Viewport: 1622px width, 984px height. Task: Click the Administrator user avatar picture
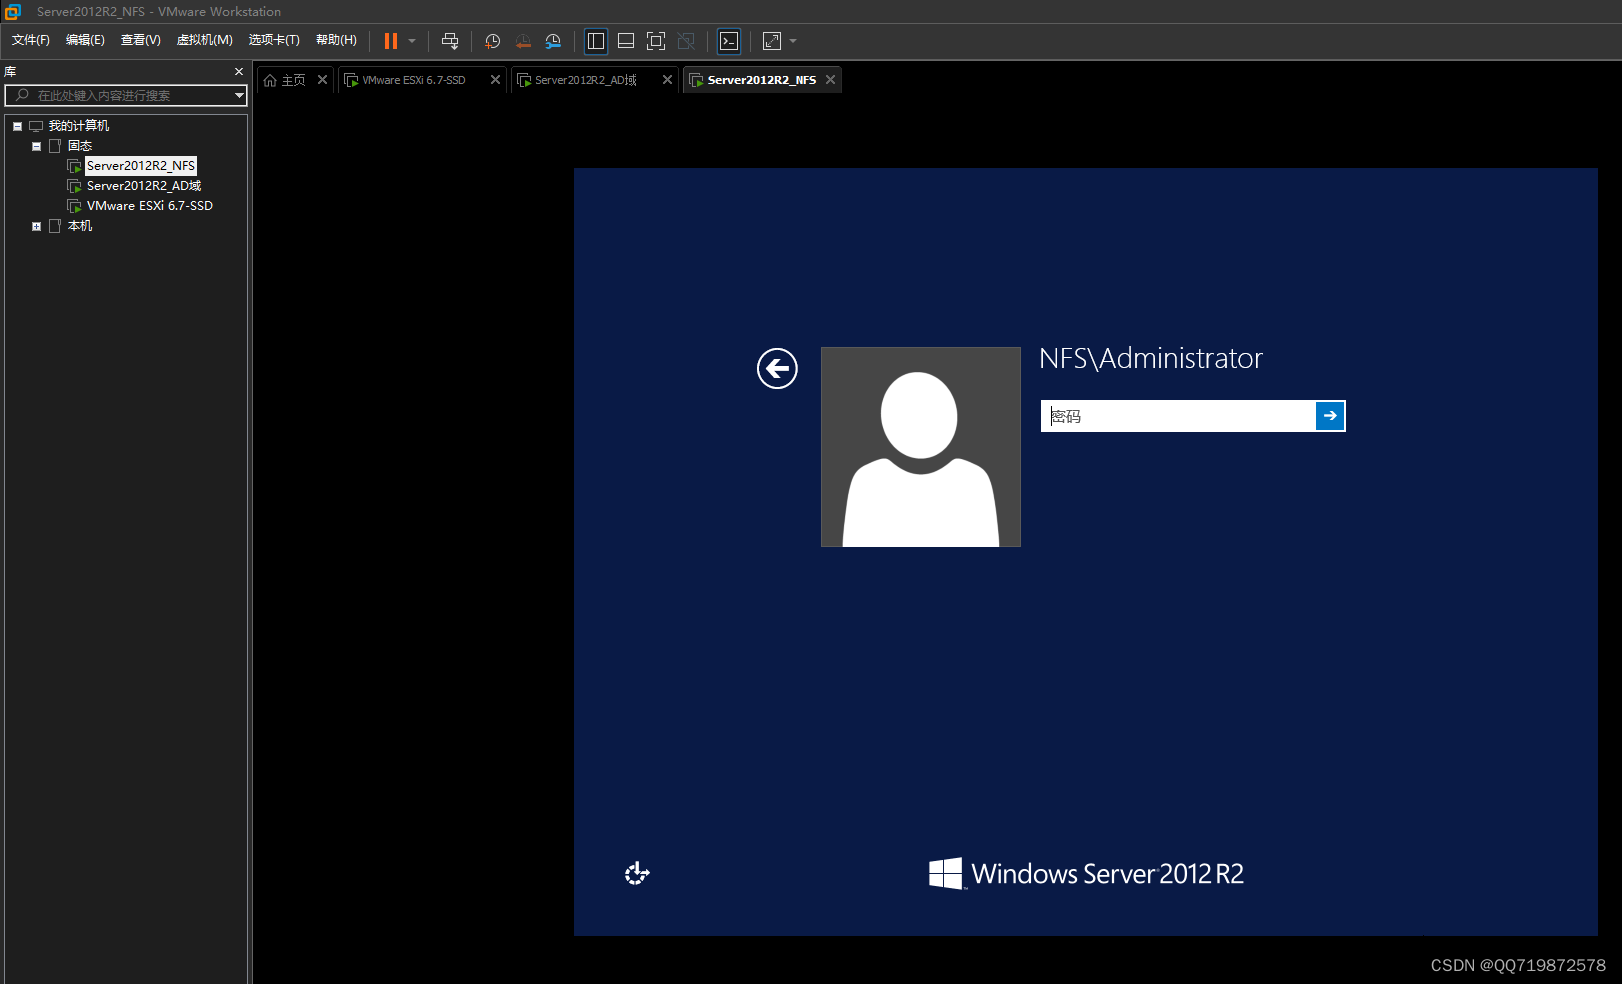[x=920, y=447]
